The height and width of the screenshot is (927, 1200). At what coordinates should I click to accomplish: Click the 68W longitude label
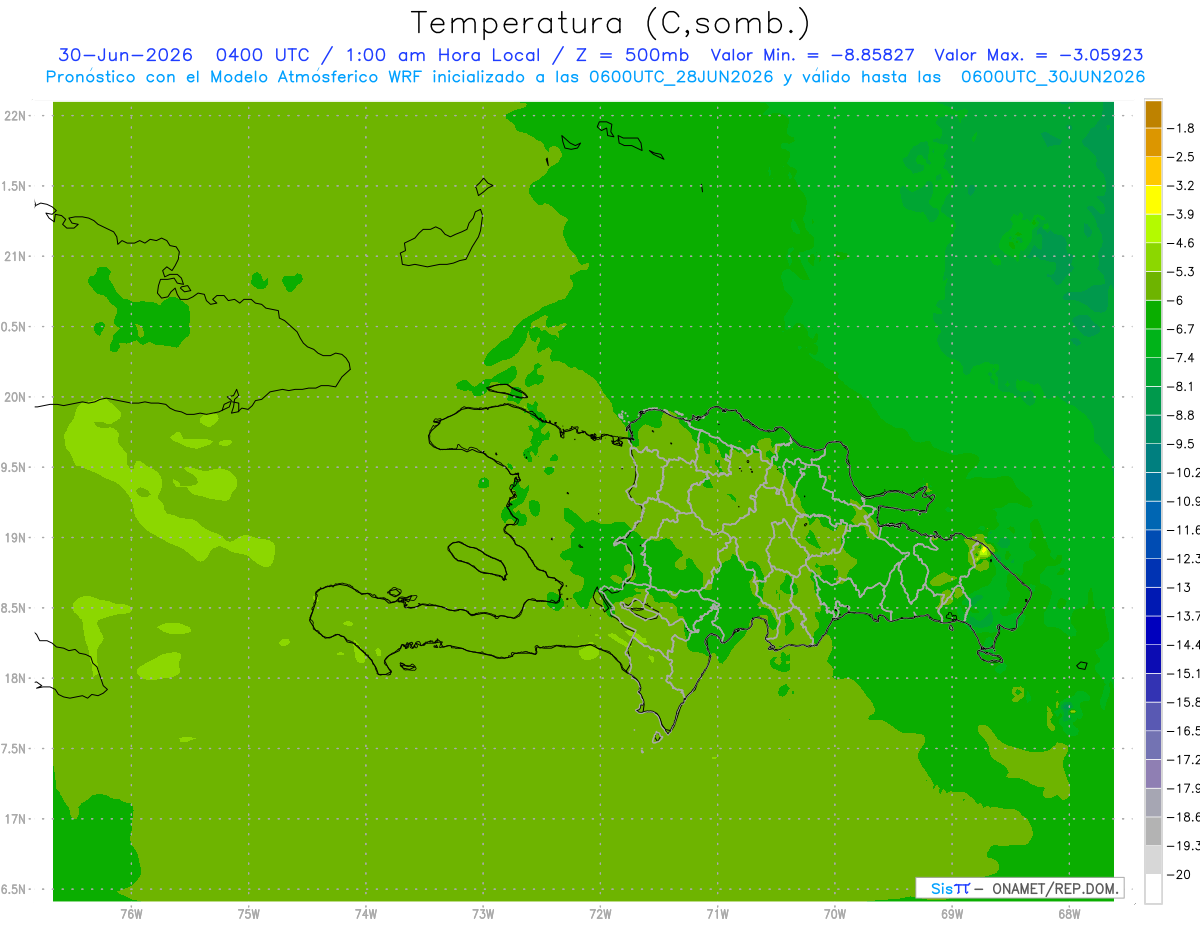point(1069,913)
